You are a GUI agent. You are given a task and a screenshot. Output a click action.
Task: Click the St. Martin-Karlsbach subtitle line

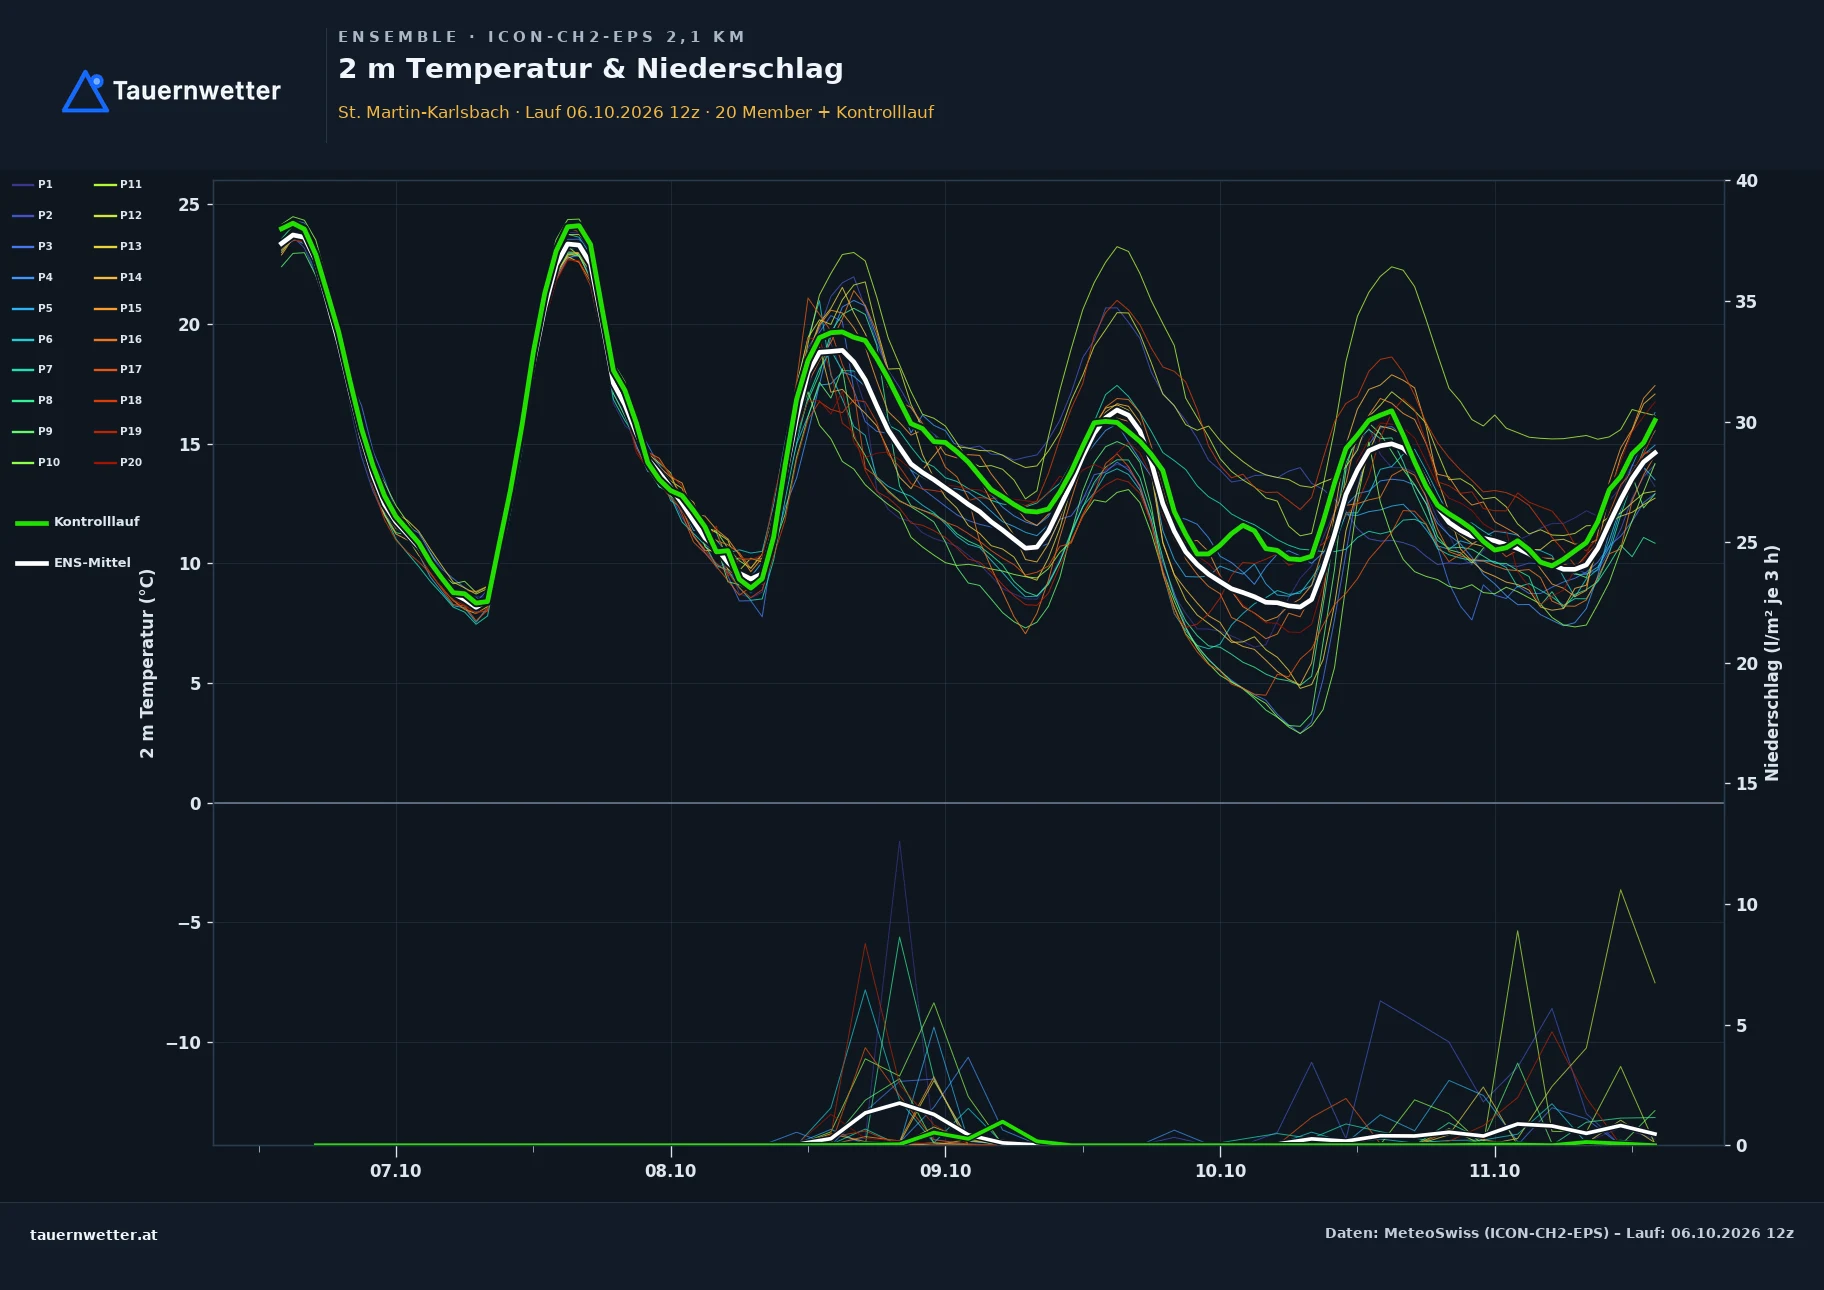tap(636, 112)
